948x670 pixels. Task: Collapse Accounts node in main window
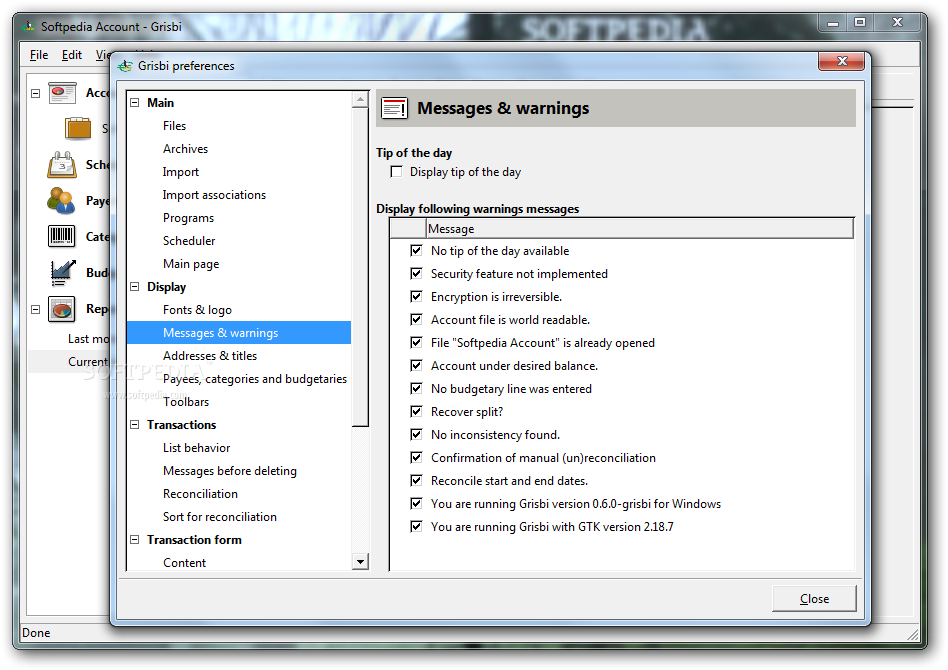pos(36,94)
